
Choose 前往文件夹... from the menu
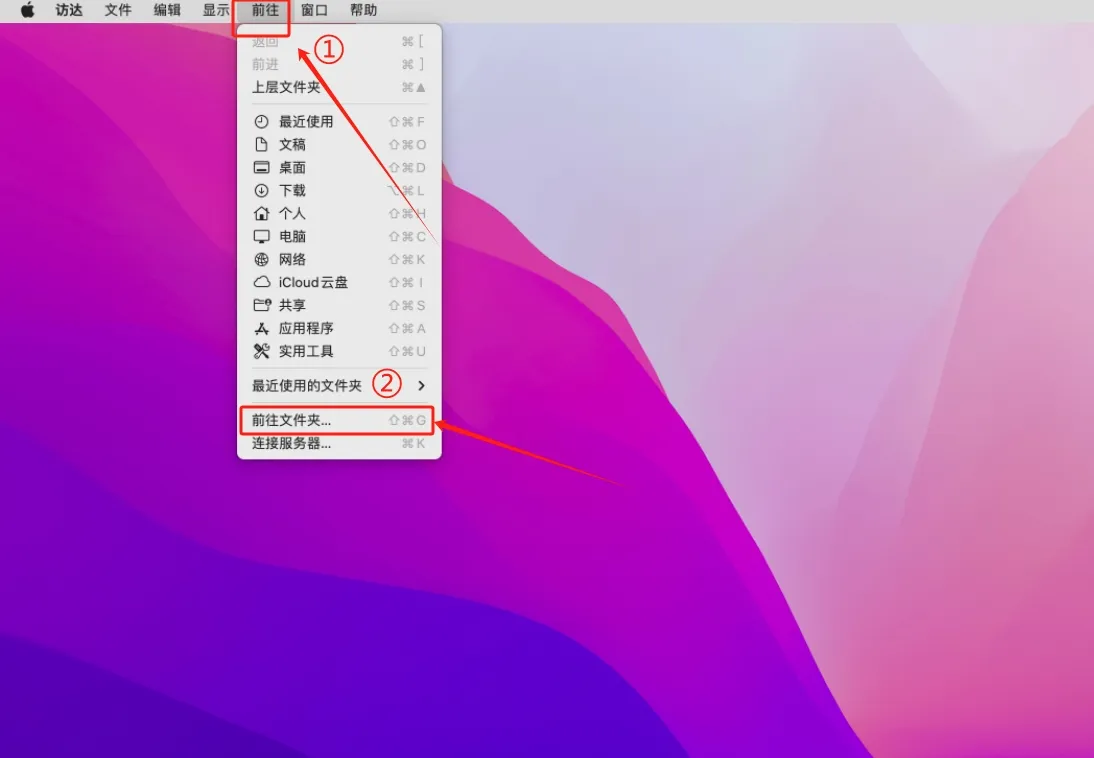pos(291,421)
